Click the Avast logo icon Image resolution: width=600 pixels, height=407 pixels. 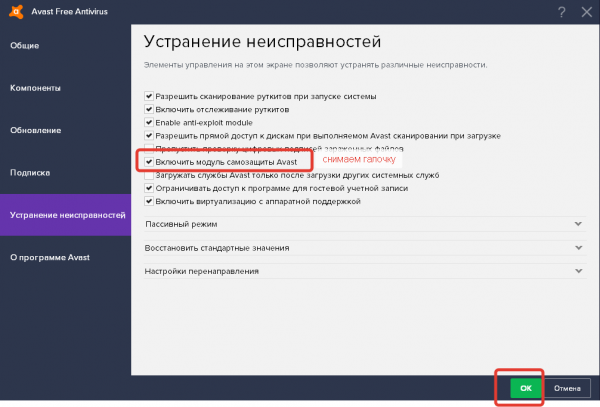tap(16, 11)
